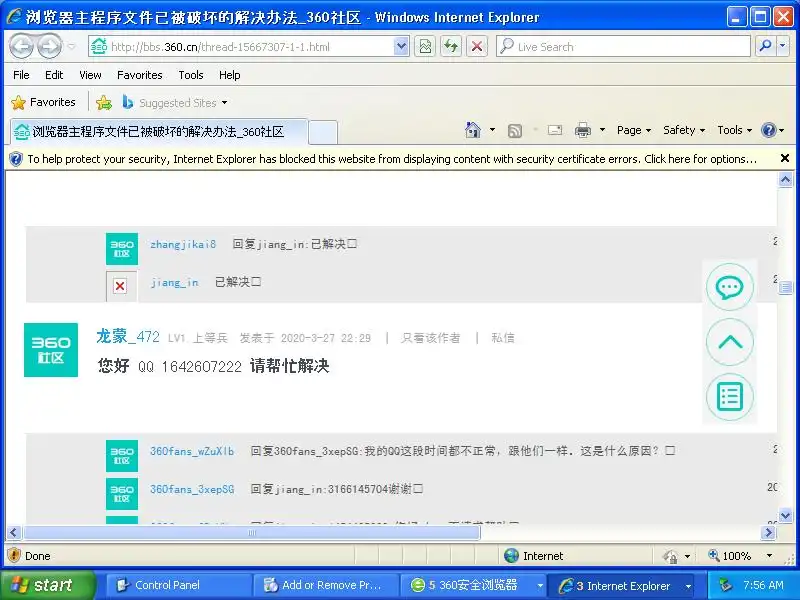Go back with the Back arrow button

(21, 46)
